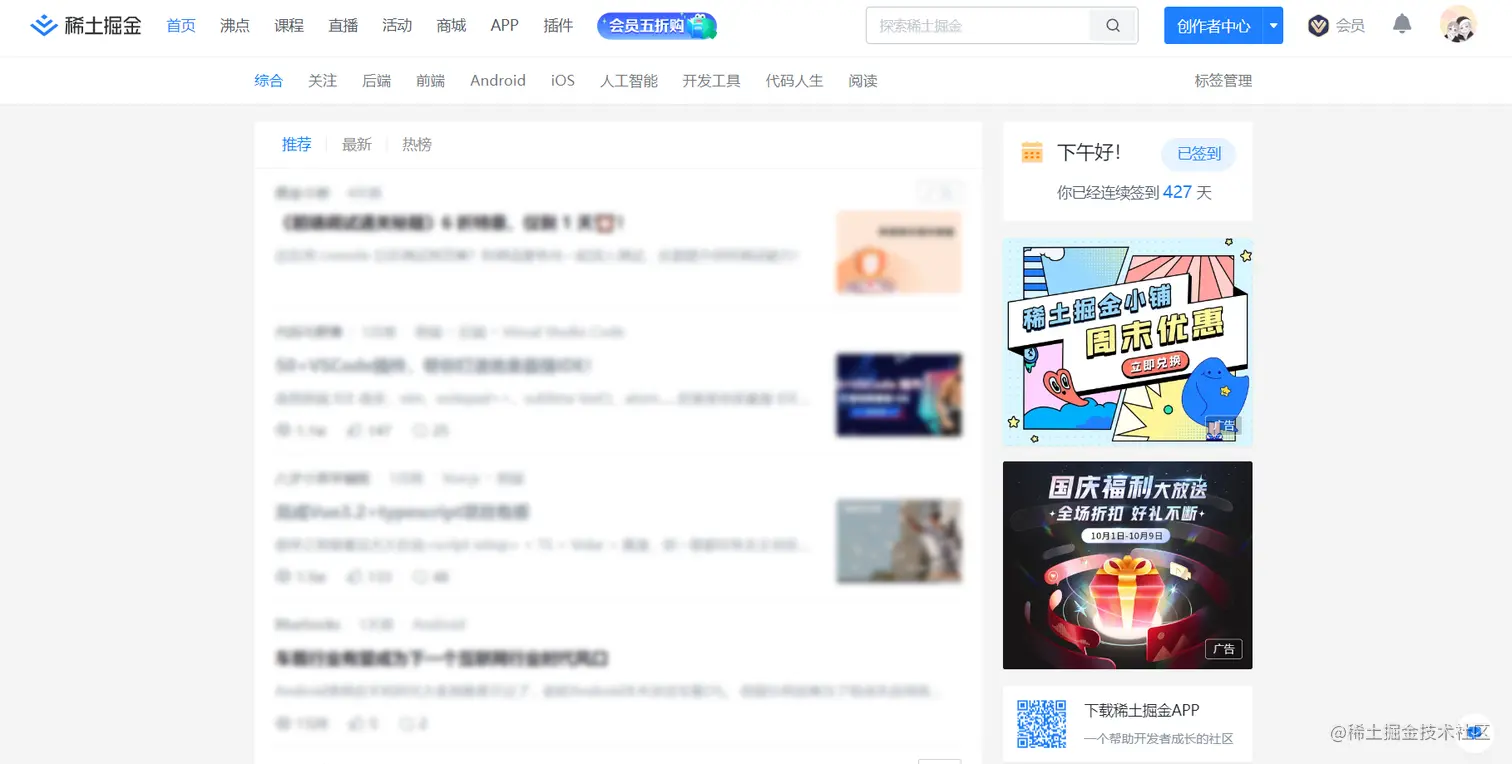1512x764 pixels.
Task: Click 一个帮助开发者成长的社区 caption
Action: 1159,739
